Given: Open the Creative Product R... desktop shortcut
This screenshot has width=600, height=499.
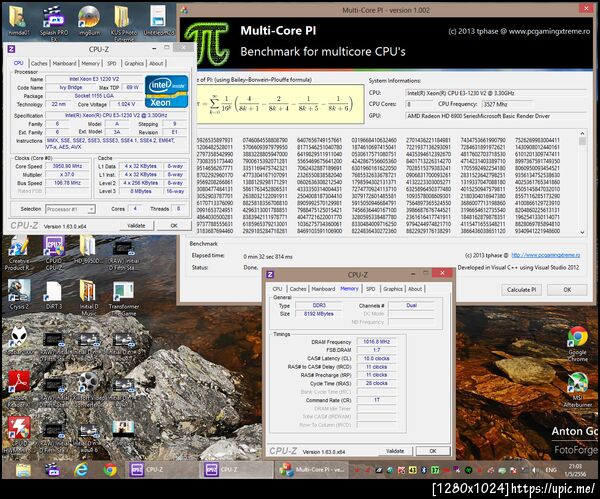Looking at the screenshot, I should pyautogui.click(x=19, y=253).
